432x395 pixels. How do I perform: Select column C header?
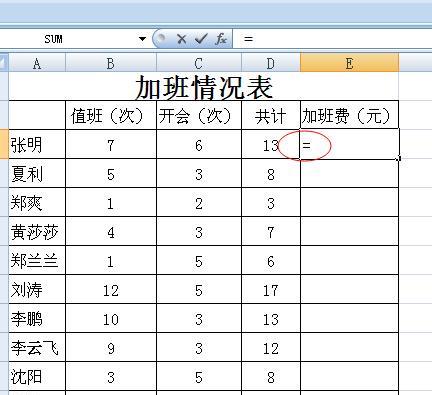tap(199, 63)
